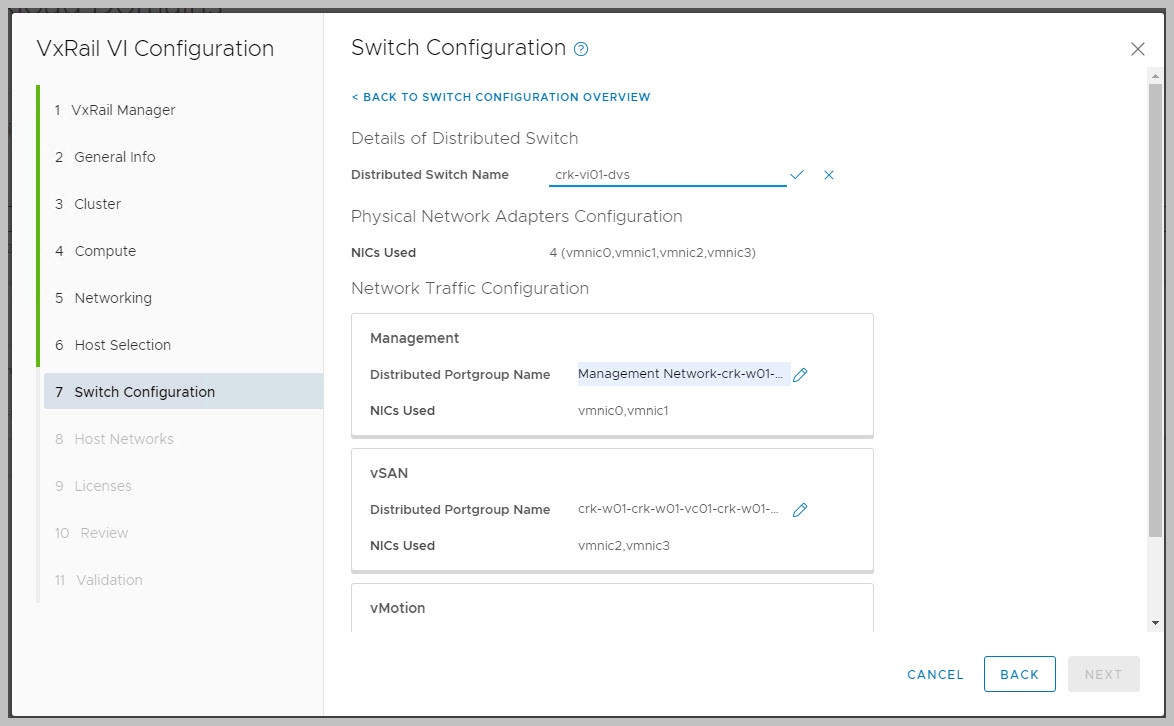Edit the Management portgroup name pencil icon

pos(800,375)
